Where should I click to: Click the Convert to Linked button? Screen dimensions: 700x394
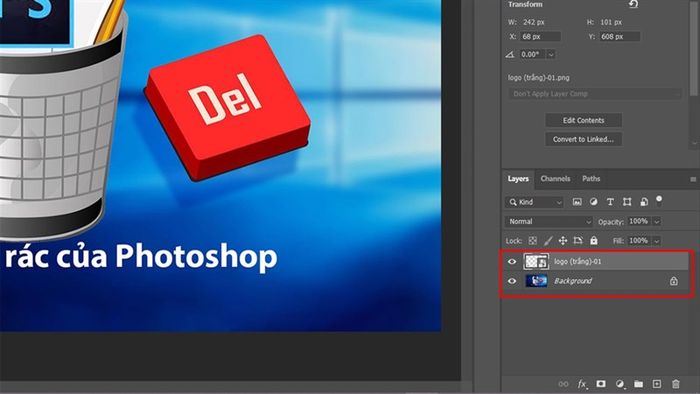[583, 139]
